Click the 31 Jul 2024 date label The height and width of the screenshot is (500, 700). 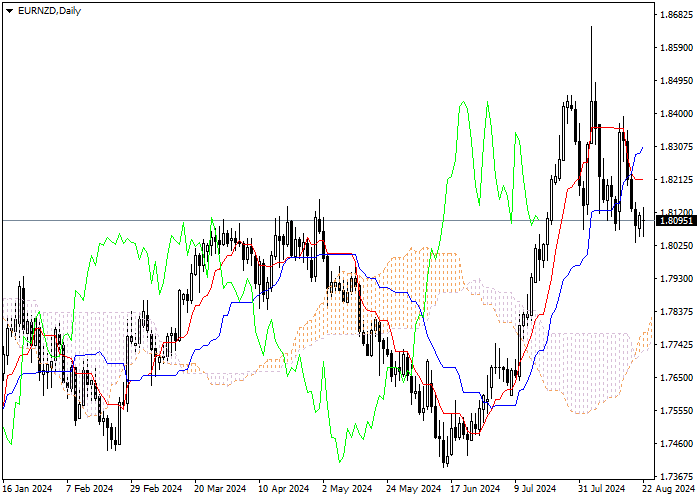tap(601, 489)
